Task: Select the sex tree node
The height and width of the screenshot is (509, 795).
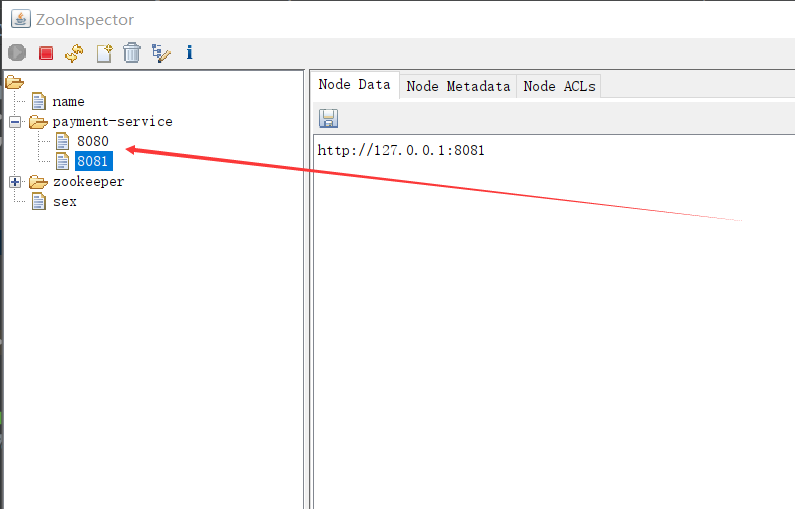Action: point(65,202)
